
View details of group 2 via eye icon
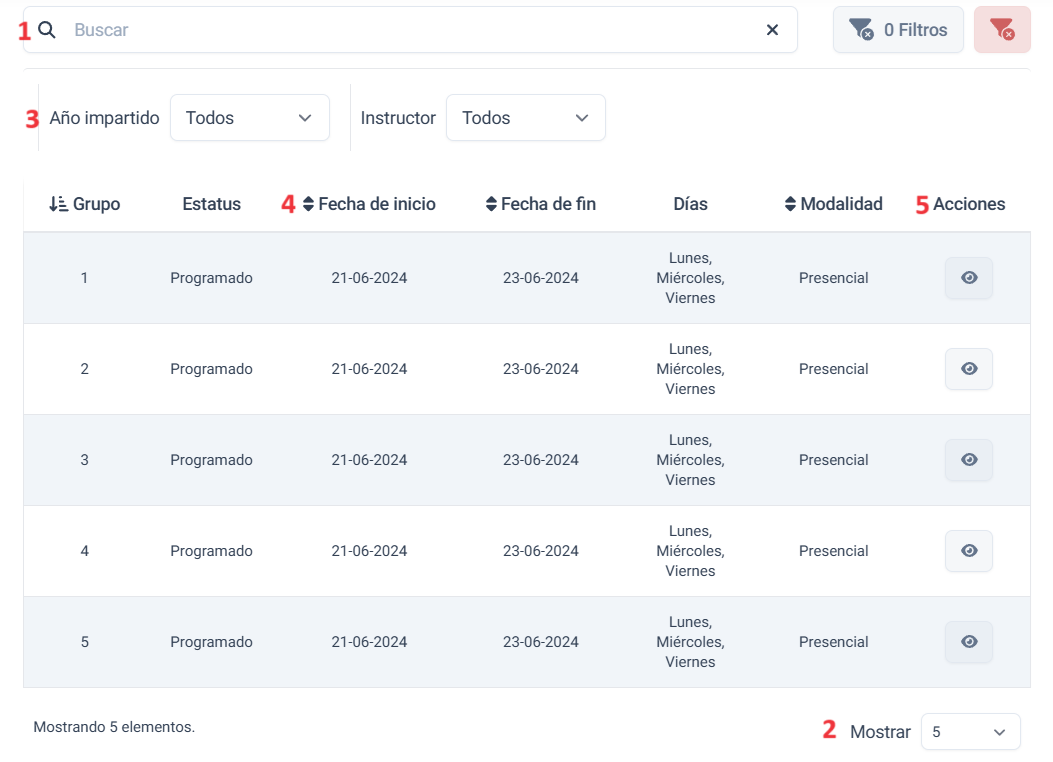coord(969,369)
